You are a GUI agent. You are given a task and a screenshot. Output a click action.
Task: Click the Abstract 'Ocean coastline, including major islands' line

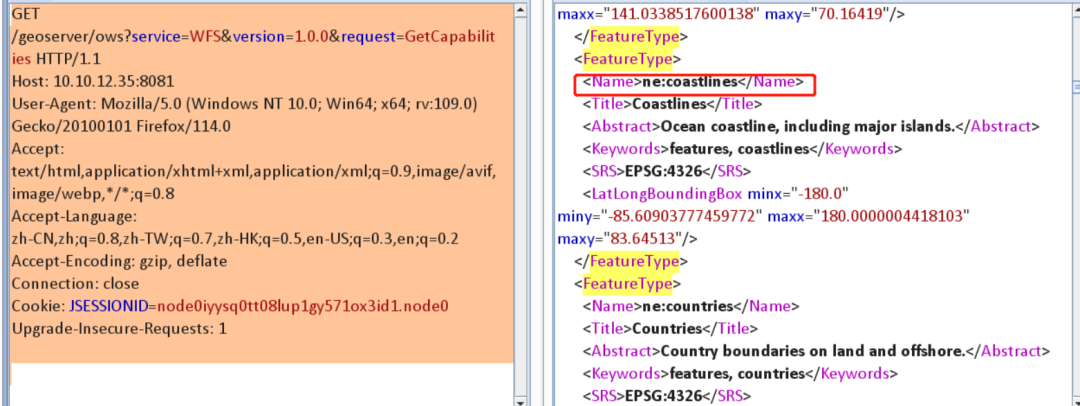tap(811, 127)
